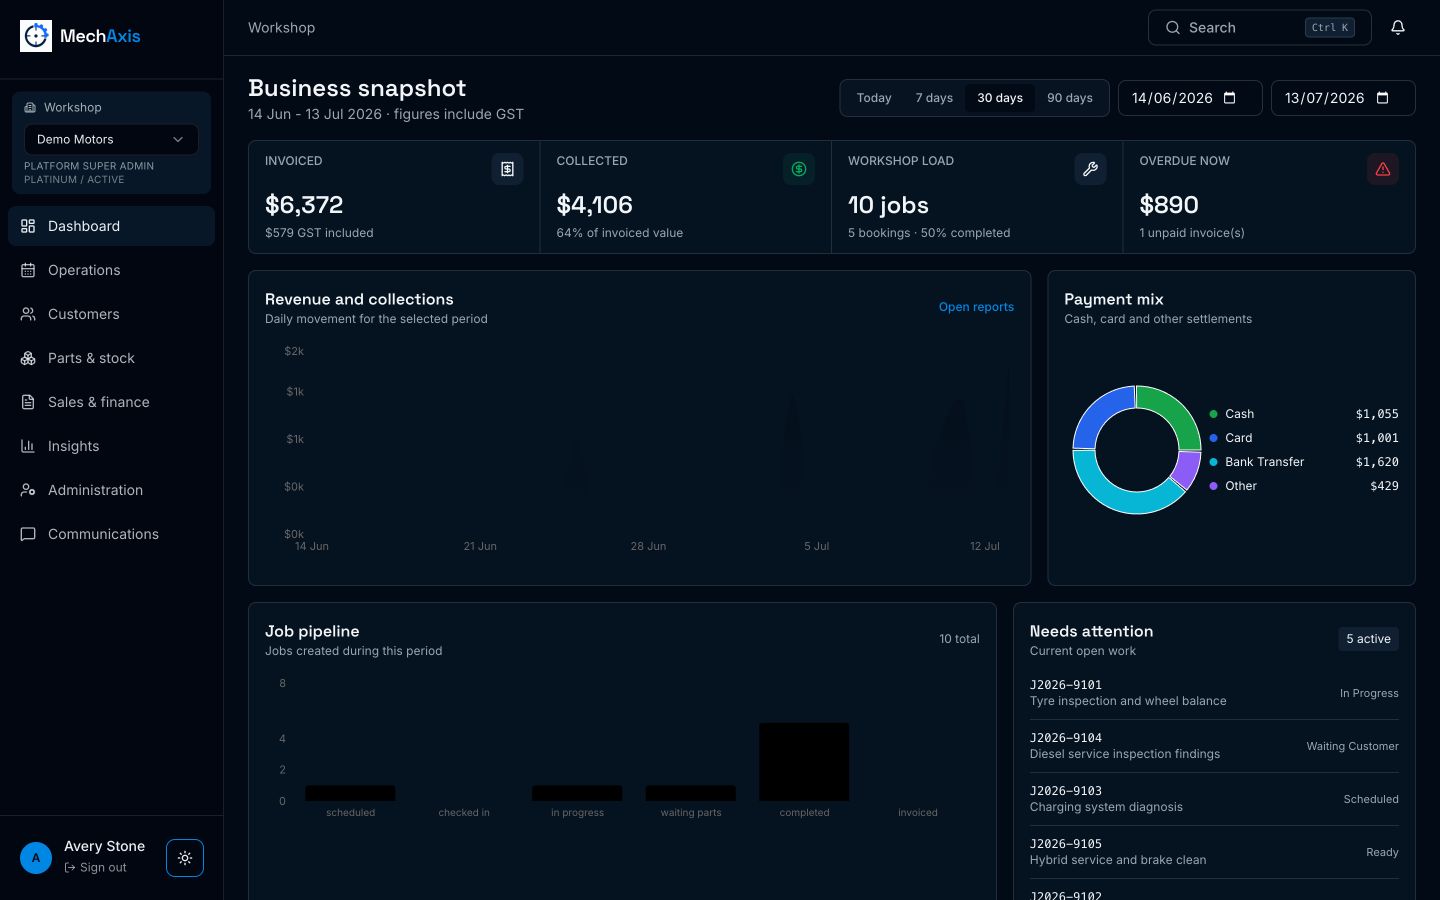The height and width of the screenshot is (900, 1440).
Task: Click the Card blue legend dot
Action: coord(1213,438)
